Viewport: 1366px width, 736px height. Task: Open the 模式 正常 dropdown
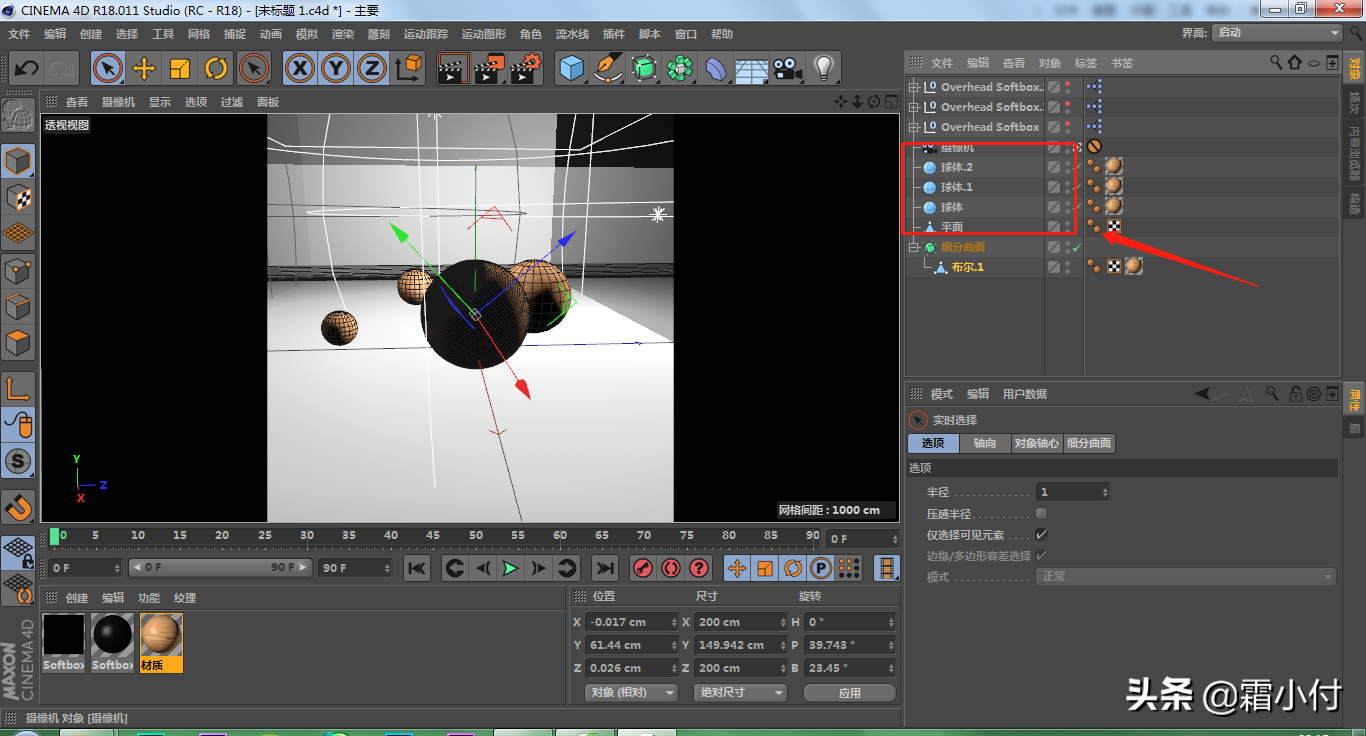tap(1186, 577)
